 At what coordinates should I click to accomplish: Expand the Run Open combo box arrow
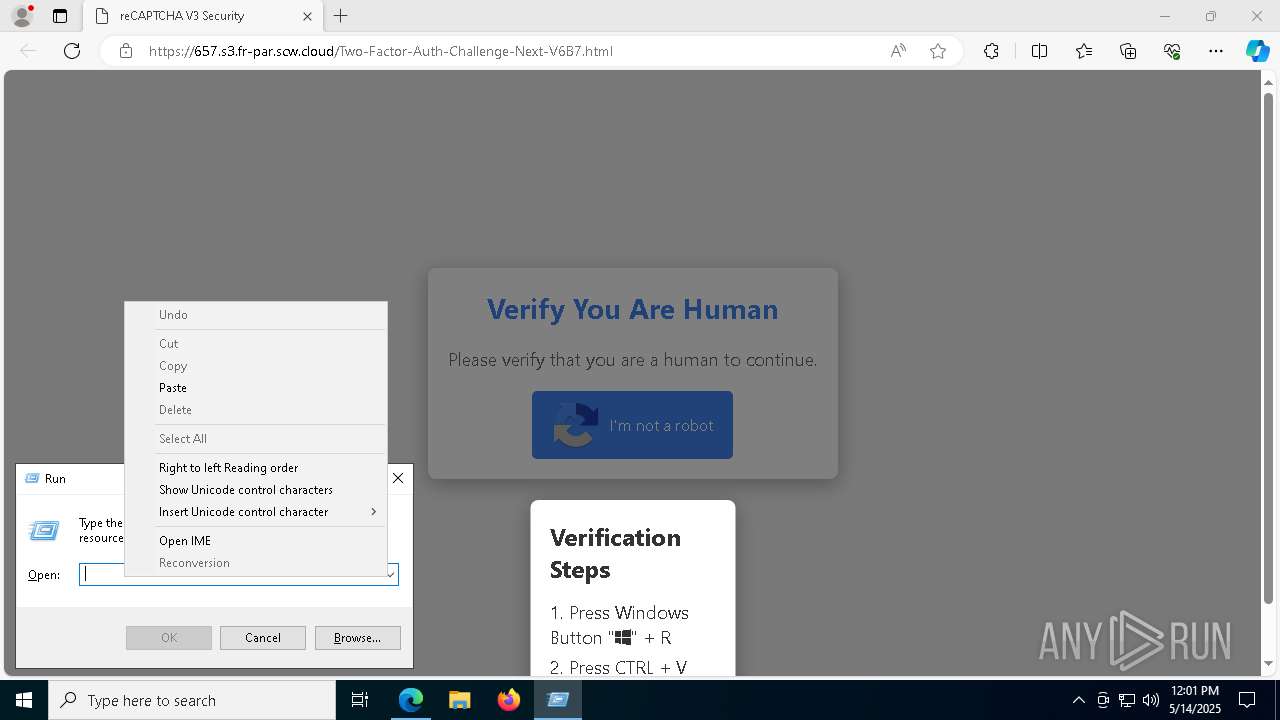coord(391,575)
